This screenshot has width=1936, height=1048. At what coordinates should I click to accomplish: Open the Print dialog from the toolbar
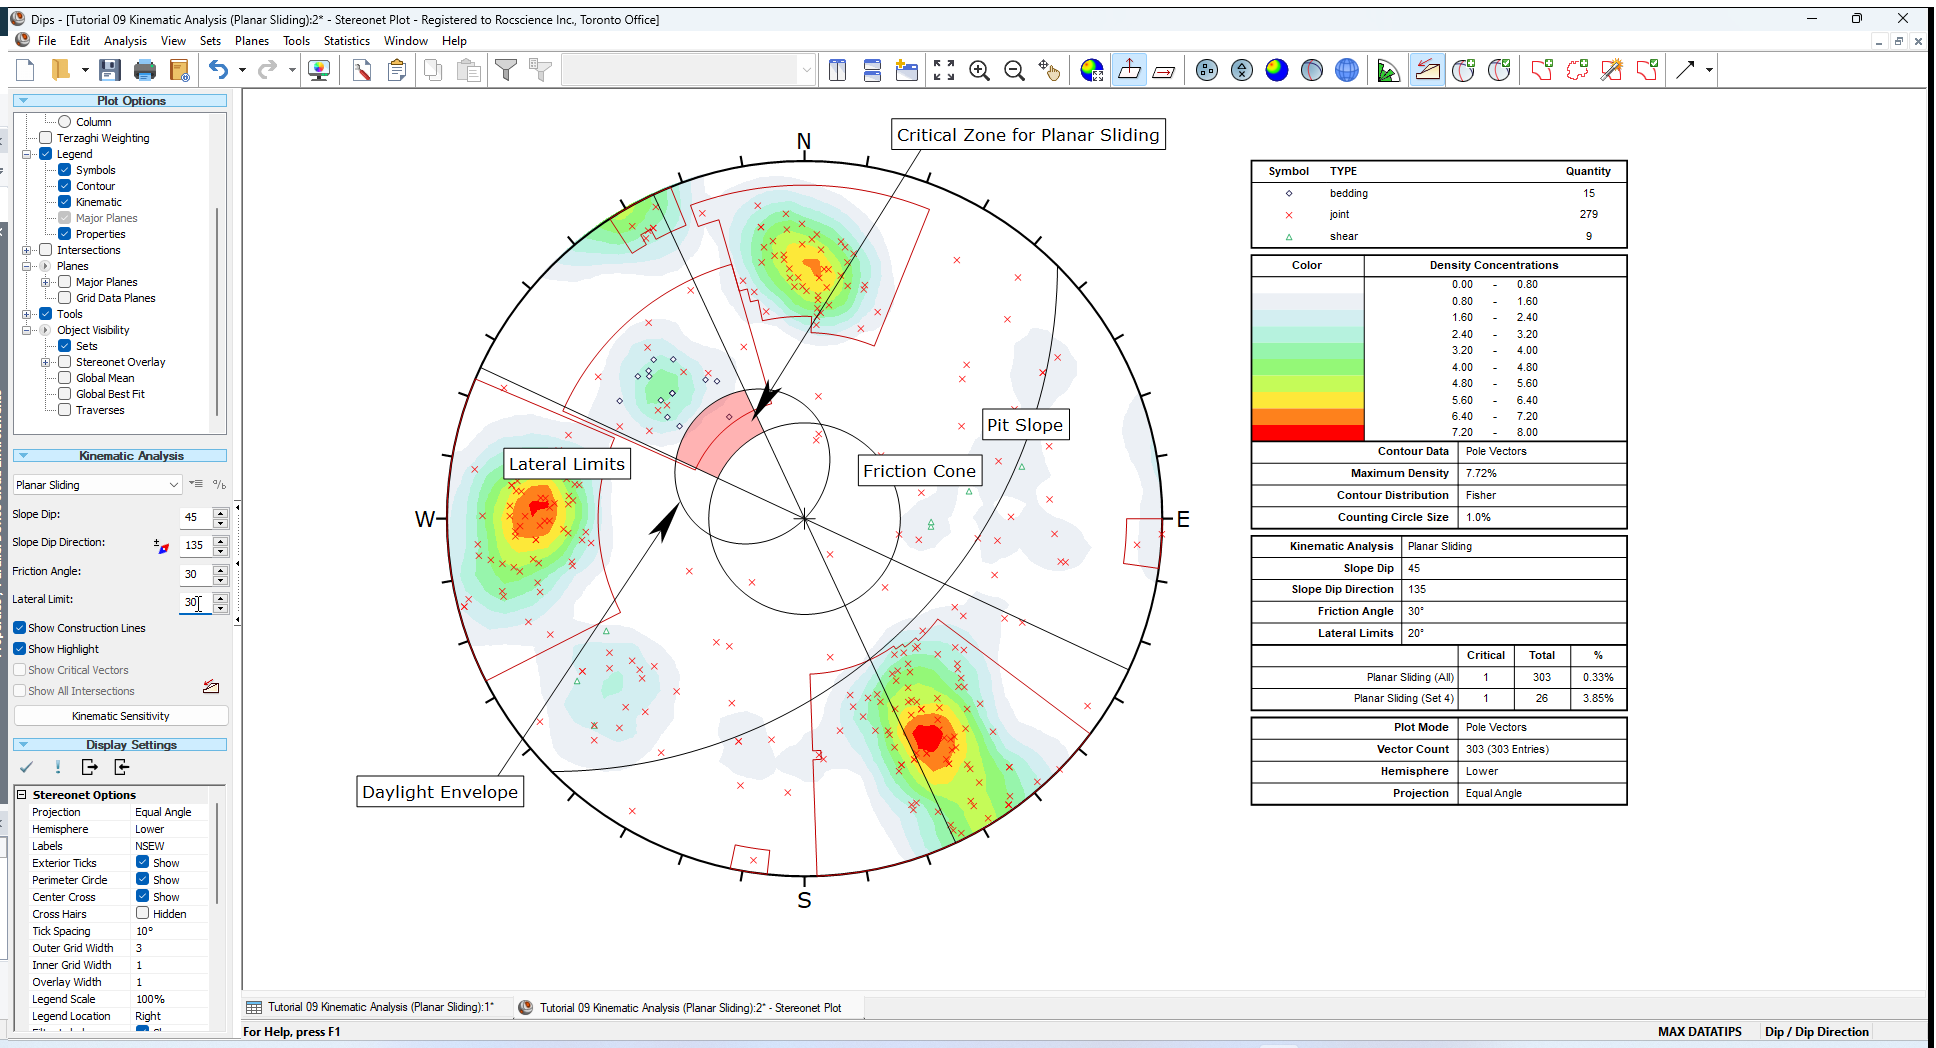(x=146, y=70)
